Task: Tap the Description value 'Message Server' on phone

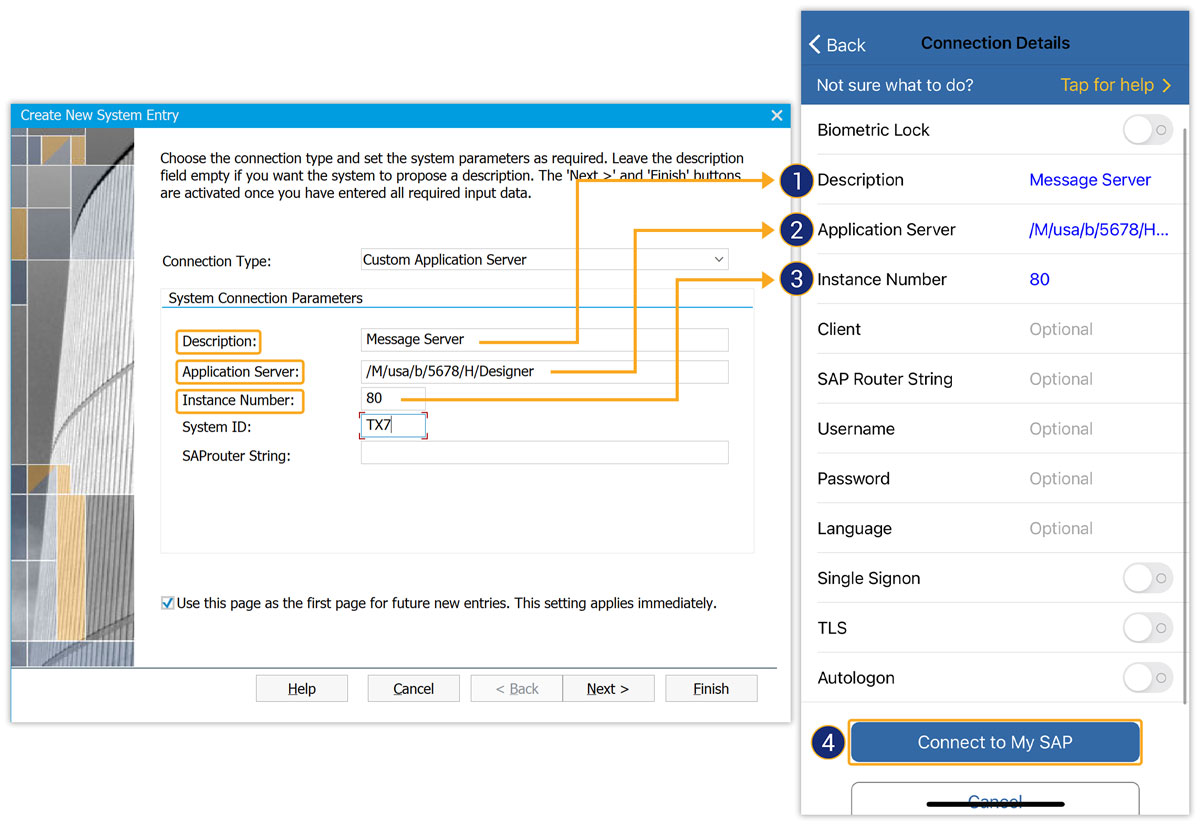Action: [x=1090, y=180]
